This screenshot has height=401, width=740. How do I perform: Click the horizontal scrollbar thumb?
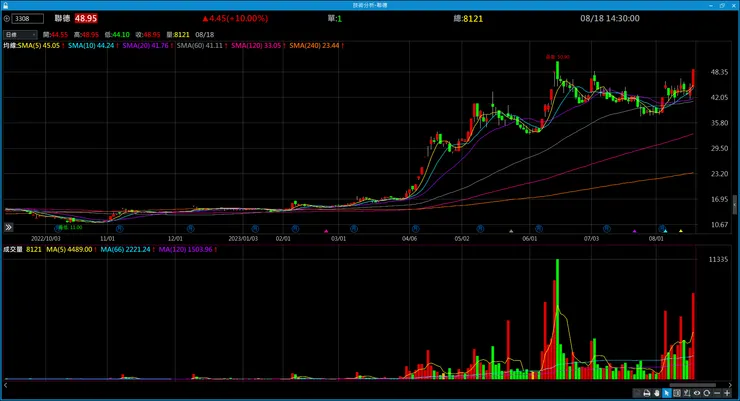click(692, 385)
